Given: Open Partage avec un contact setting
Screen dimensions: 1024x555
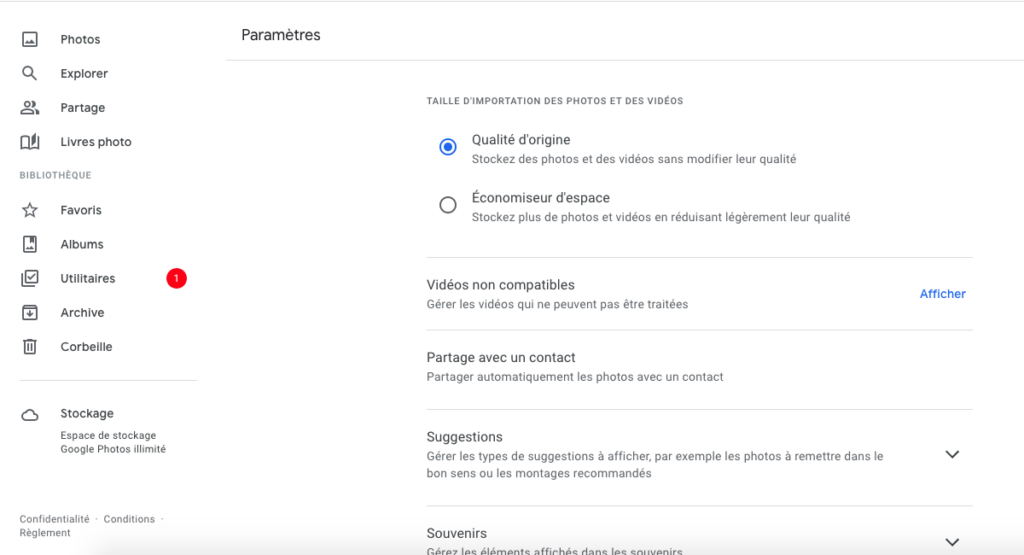Looking at the screenshot, I should pos(699,367).
